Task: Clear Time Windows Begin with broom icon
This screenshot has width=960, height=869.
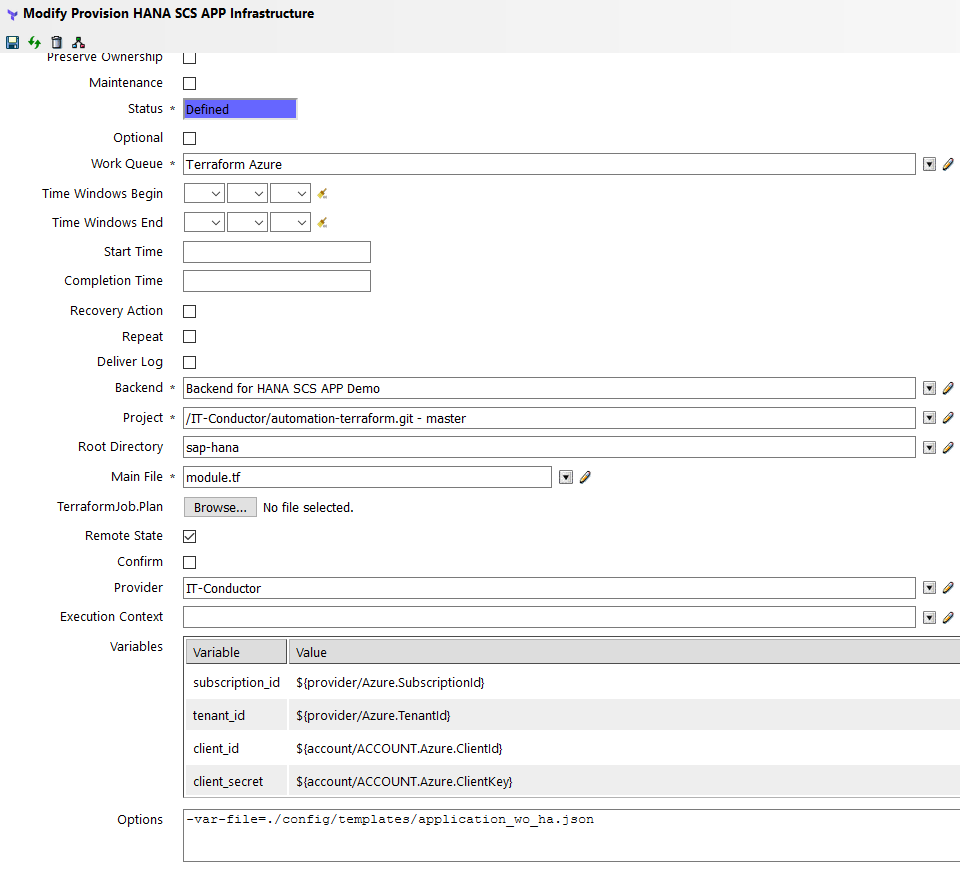Action: (x=322, y=194)
